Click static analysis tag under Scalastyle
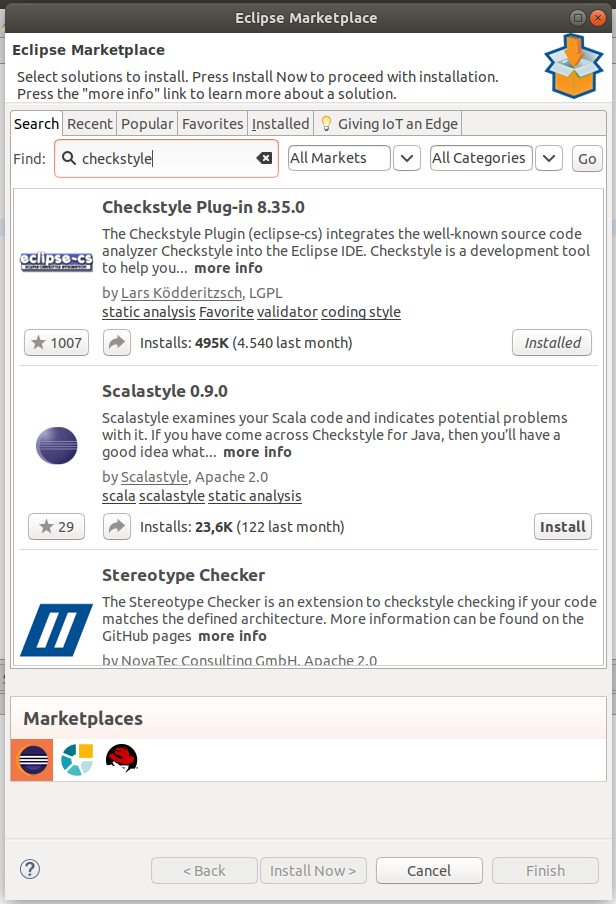Viewport: 616px width, 904px height. point(255,496)
